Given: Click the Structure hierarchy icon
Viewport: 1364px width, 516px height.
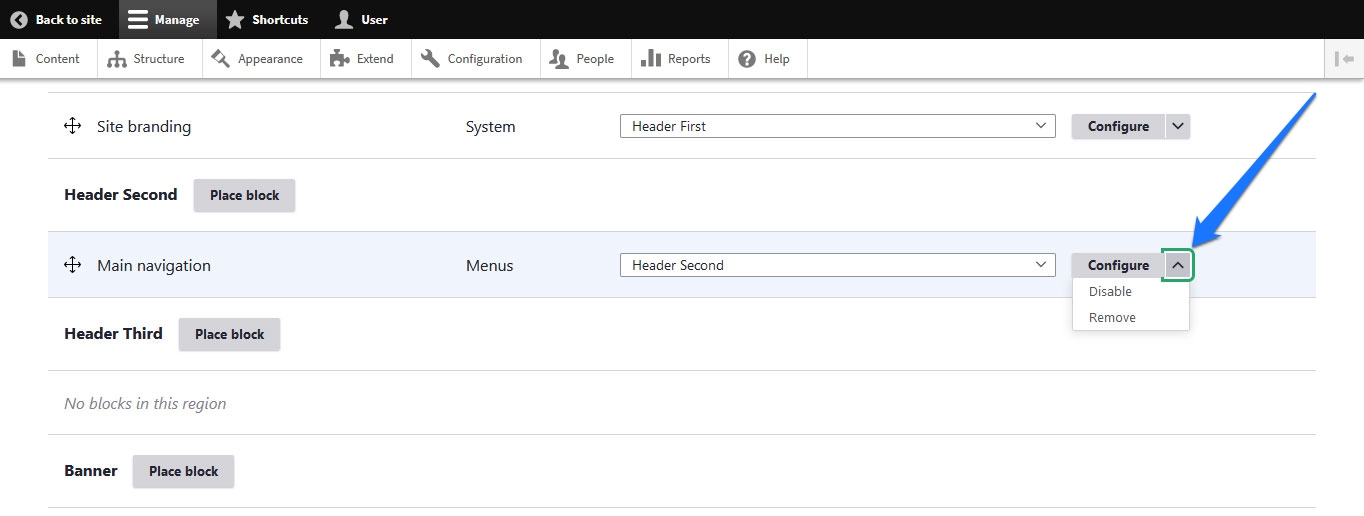Looking at the screenshot, I should tap(116, 59).
